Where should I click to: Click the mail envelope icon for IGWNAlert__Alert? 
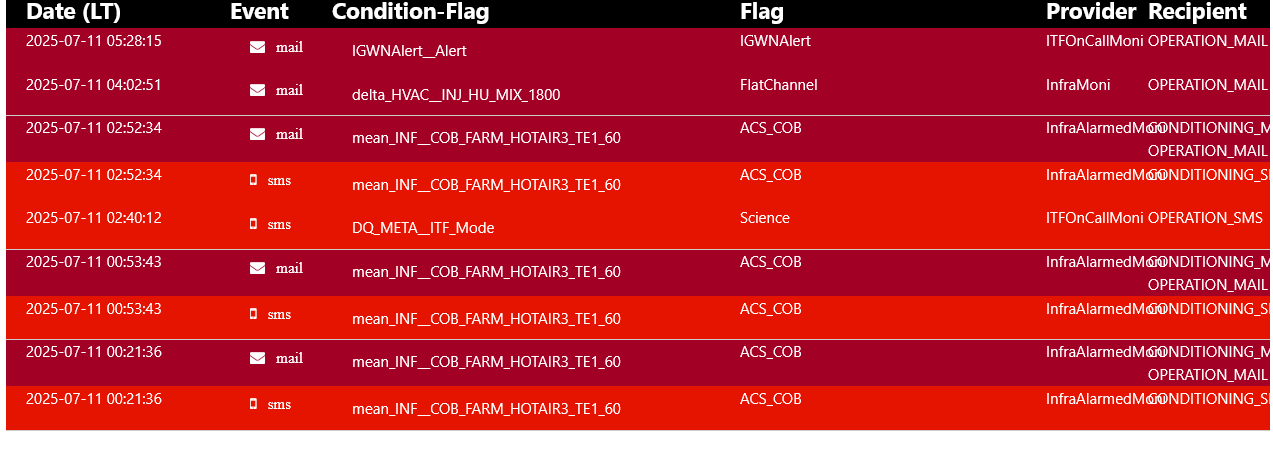pos(257,47)
